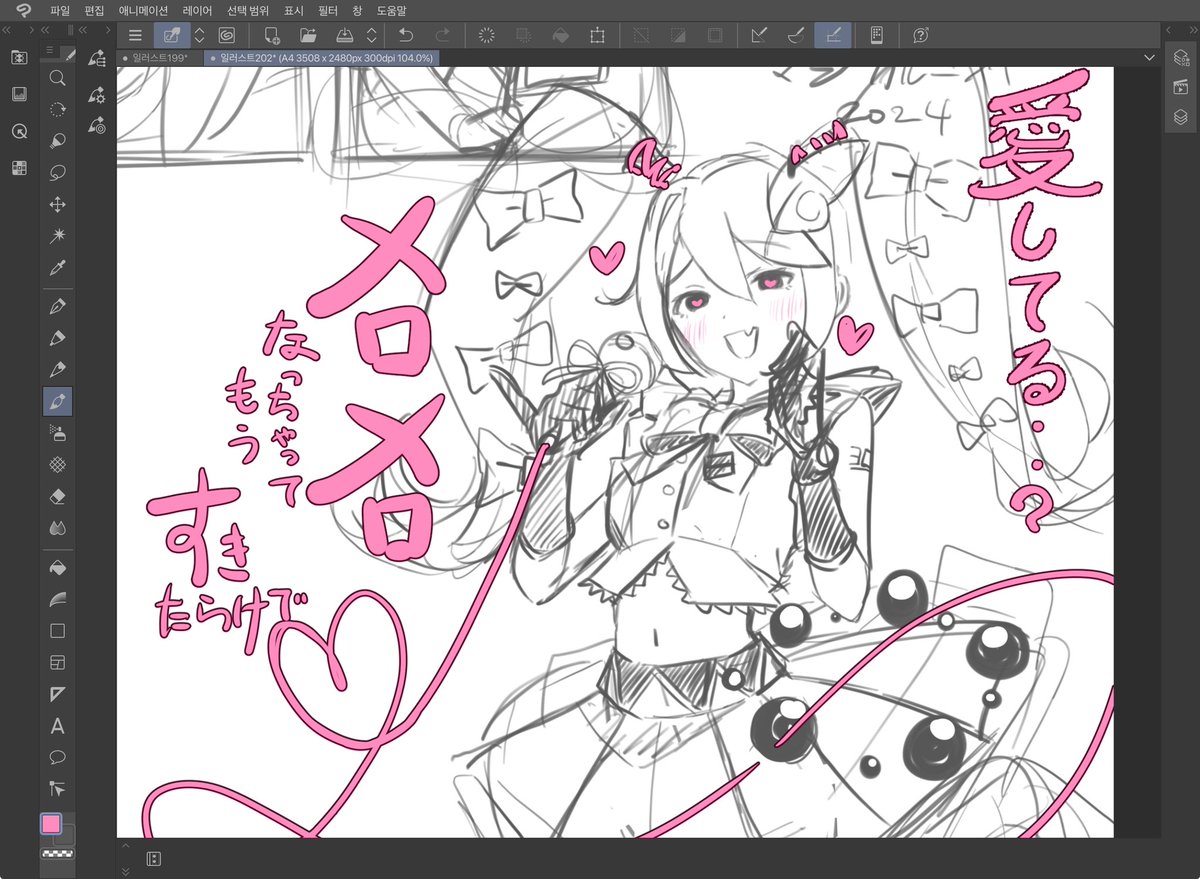This screenshot has height=879, width=1200.
Task: Select the highlighted Decoration pen tool
Action: click(x=58, y=402)
